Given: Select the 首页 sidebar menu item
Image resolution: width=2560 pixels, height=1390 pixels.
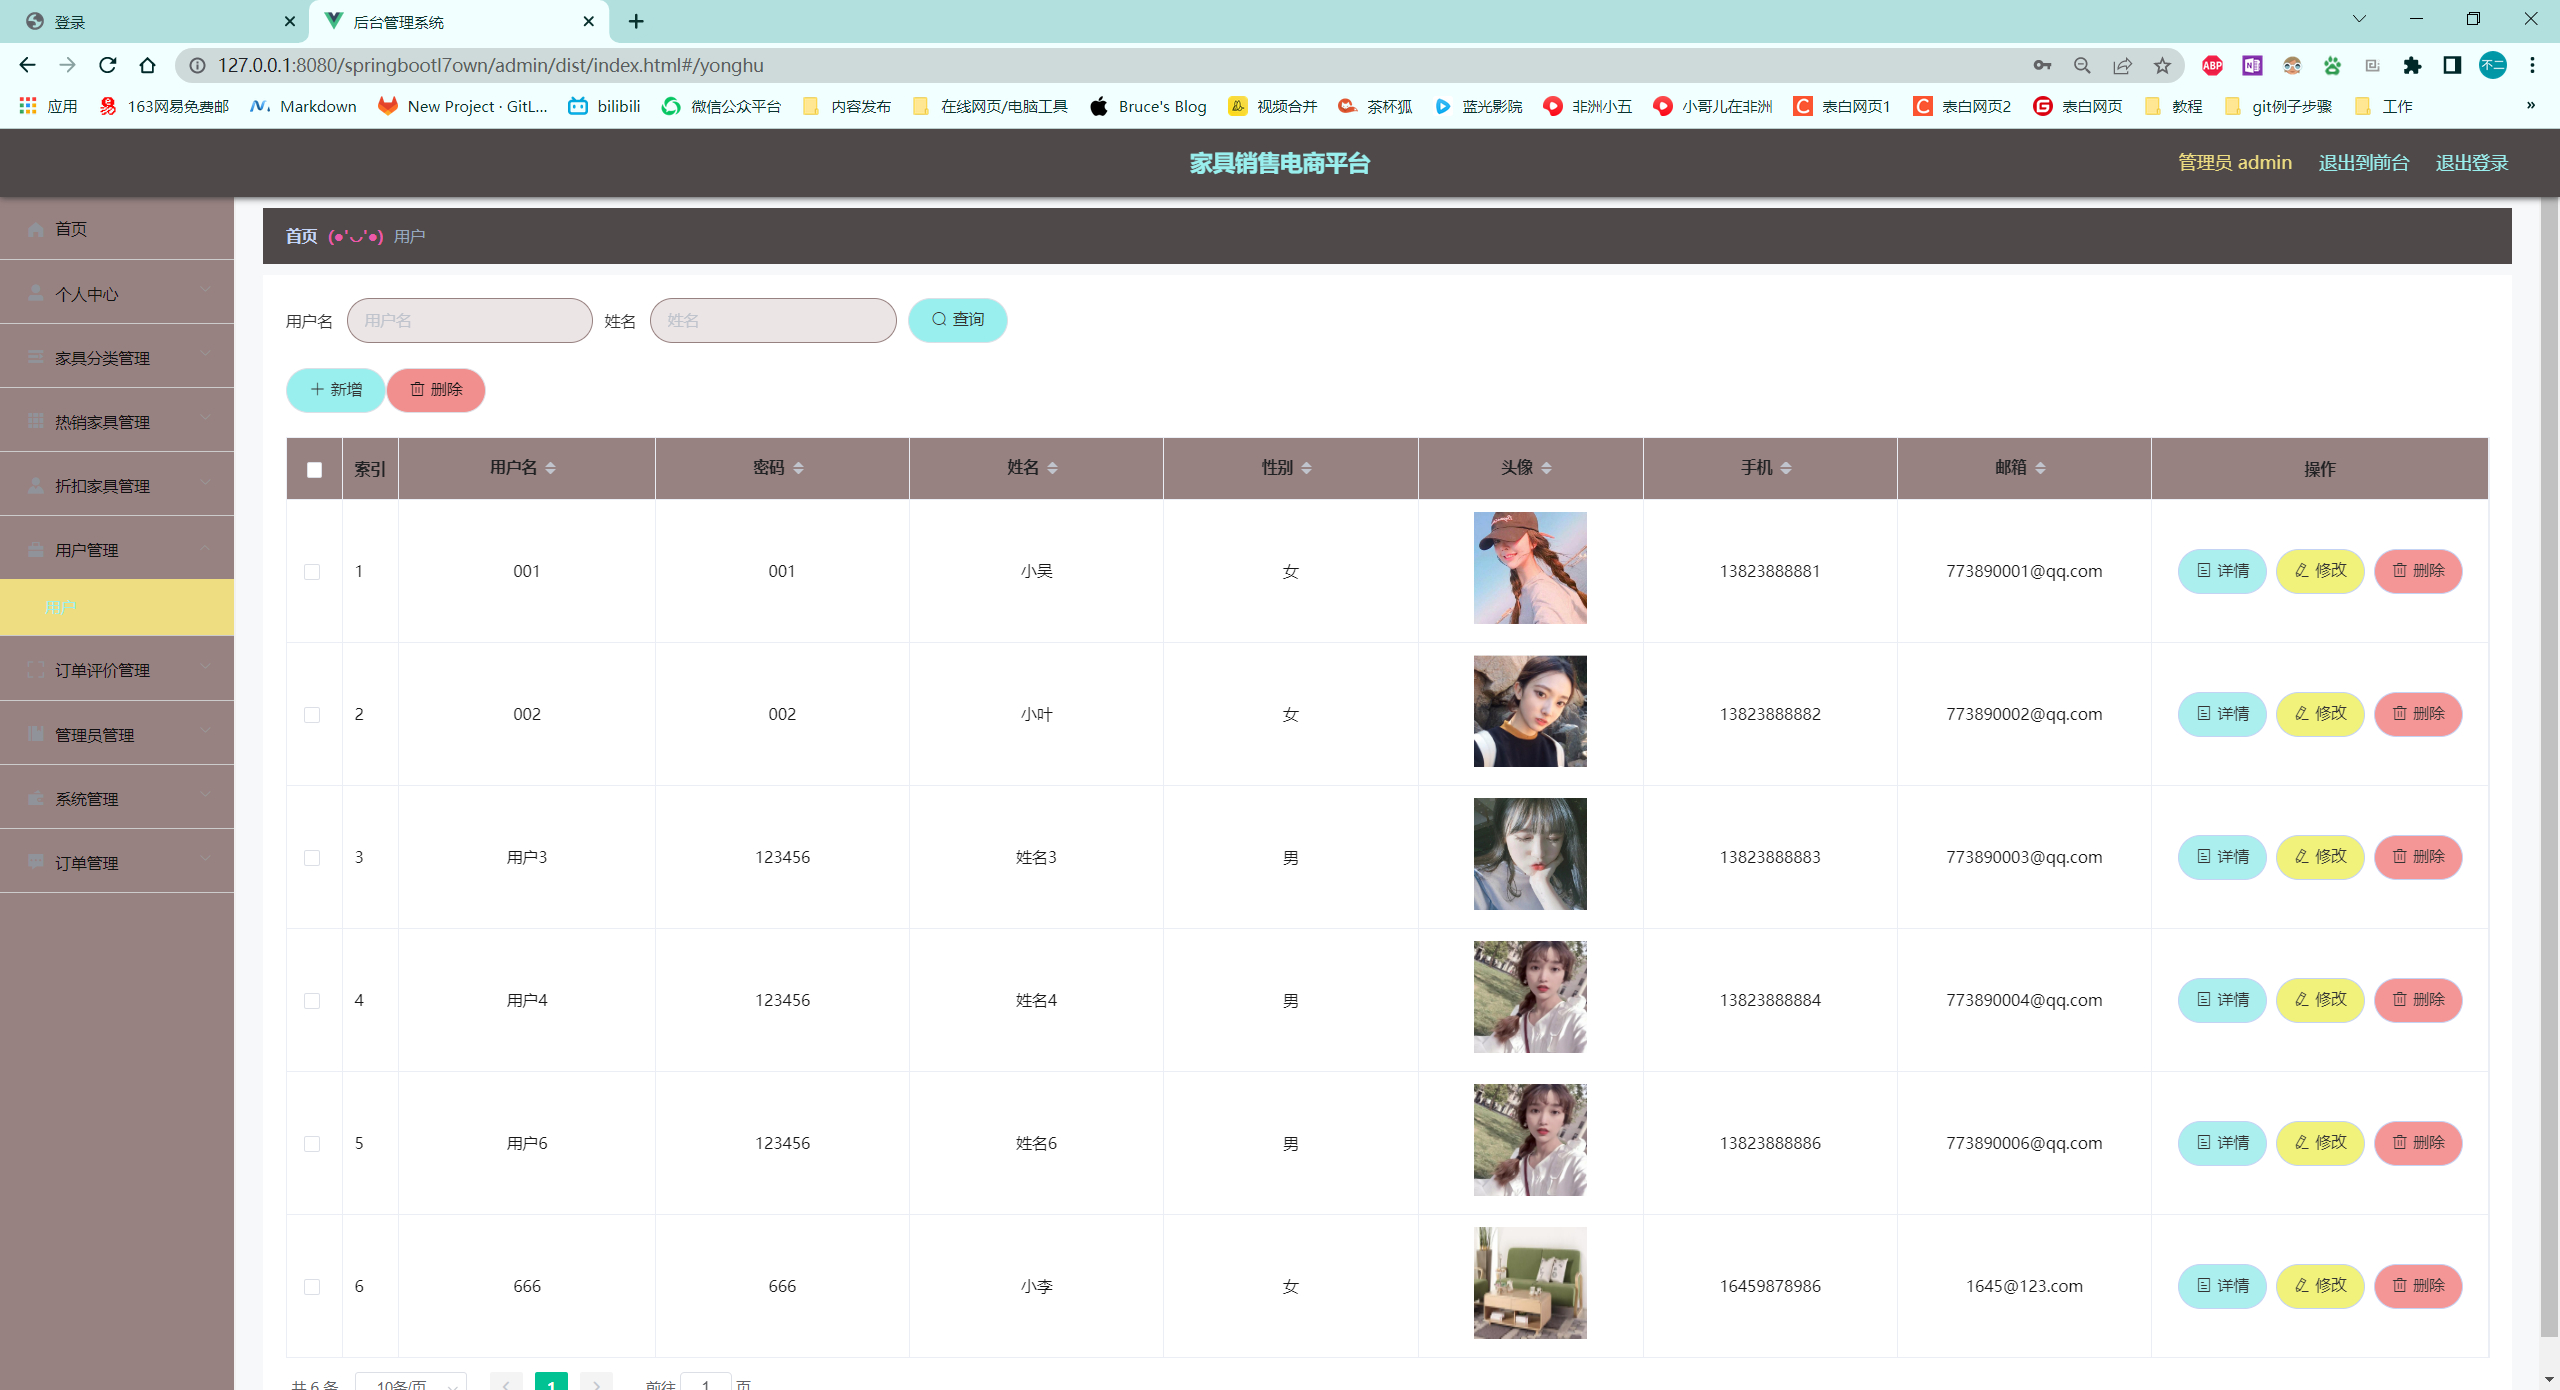Looking at the screenshot, I should click(71, 229).
